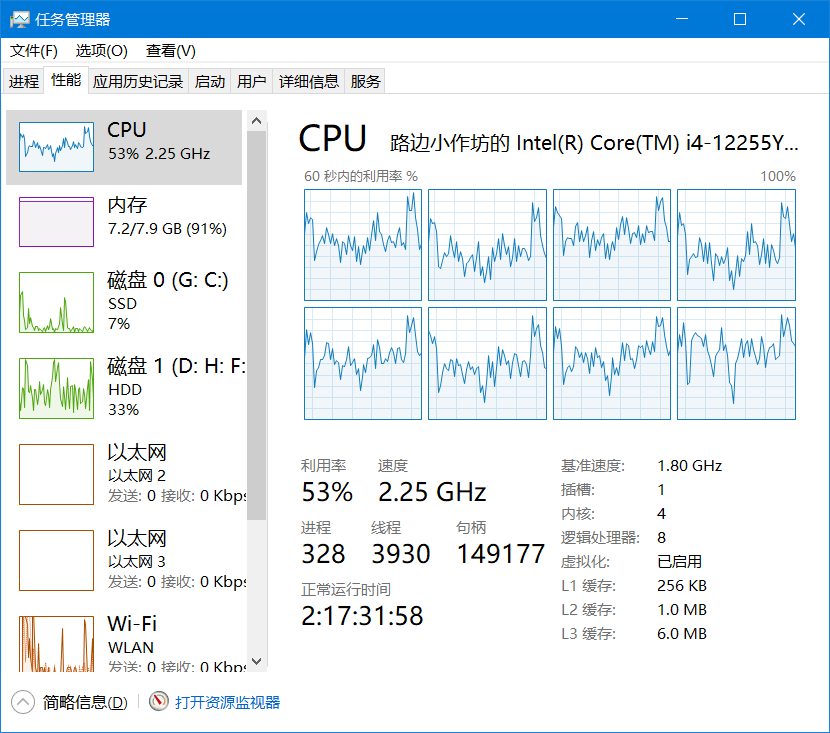The image size is (830, 733).
Task: Click the second logical processor graph, top row
Action: [x=487, y=245]
